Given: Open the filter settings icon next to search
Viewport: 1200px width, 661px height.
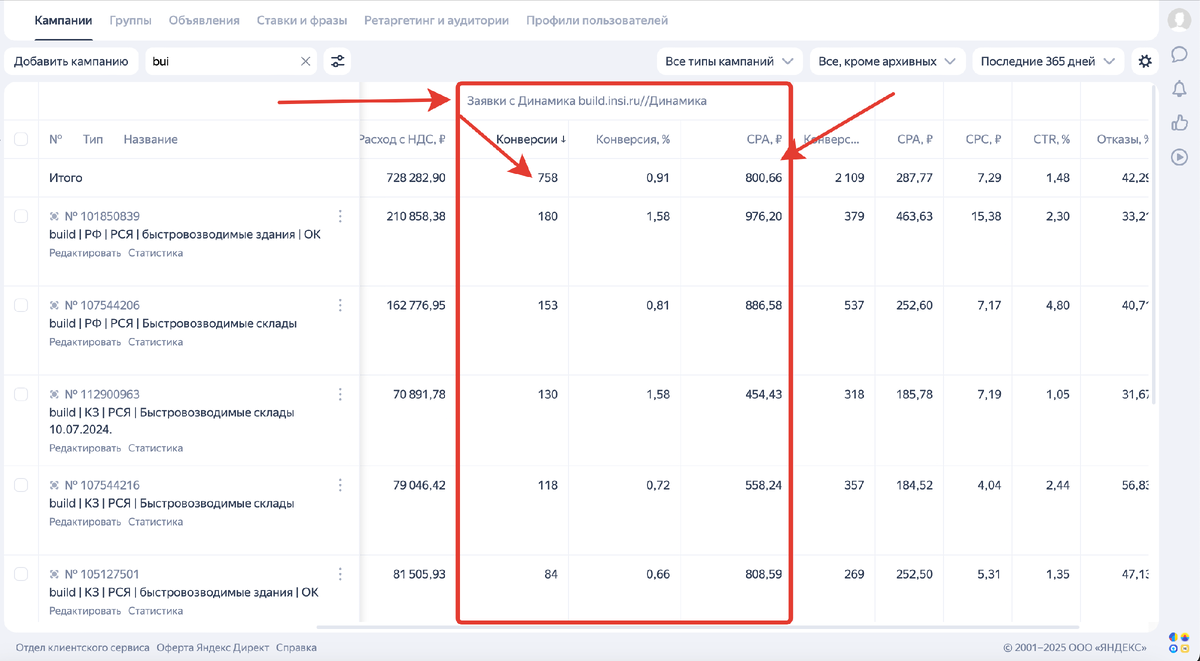Looking at the screenshot, I should tap(338, 62).
